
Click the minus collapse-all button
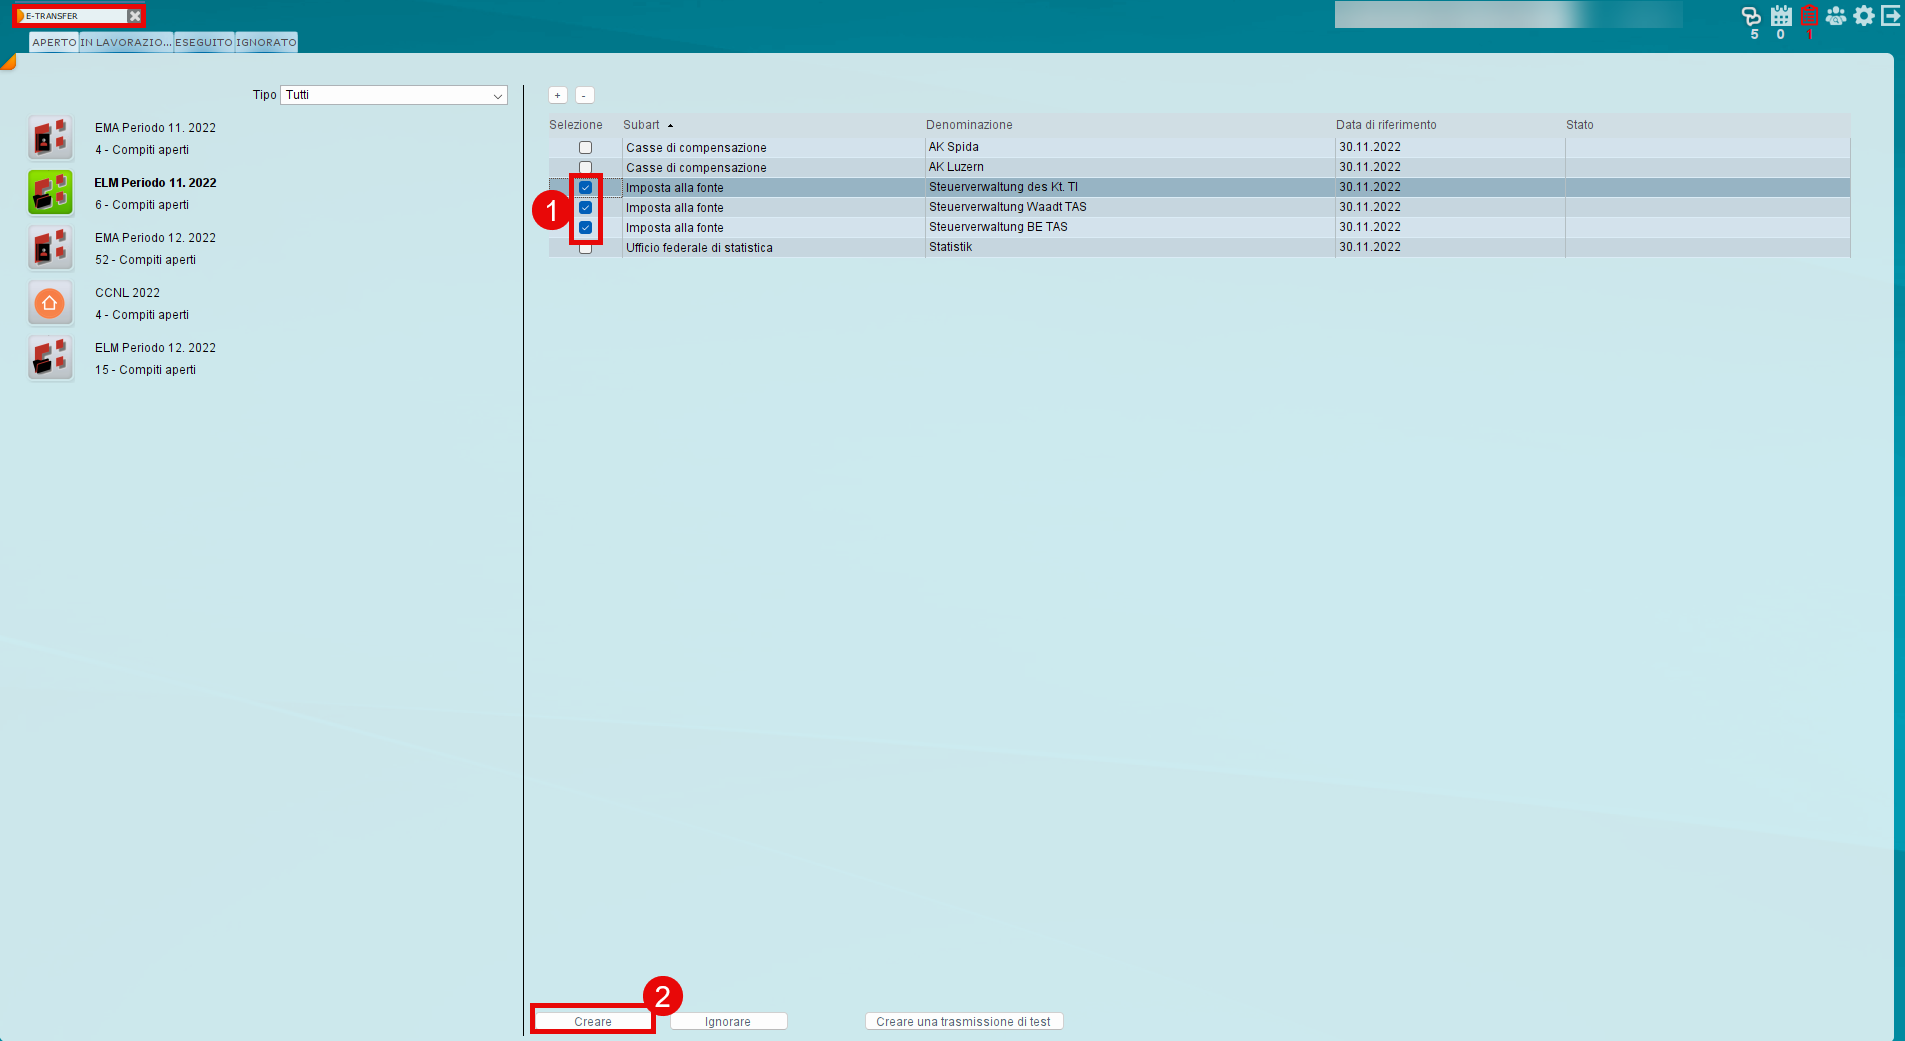point(585,96)
